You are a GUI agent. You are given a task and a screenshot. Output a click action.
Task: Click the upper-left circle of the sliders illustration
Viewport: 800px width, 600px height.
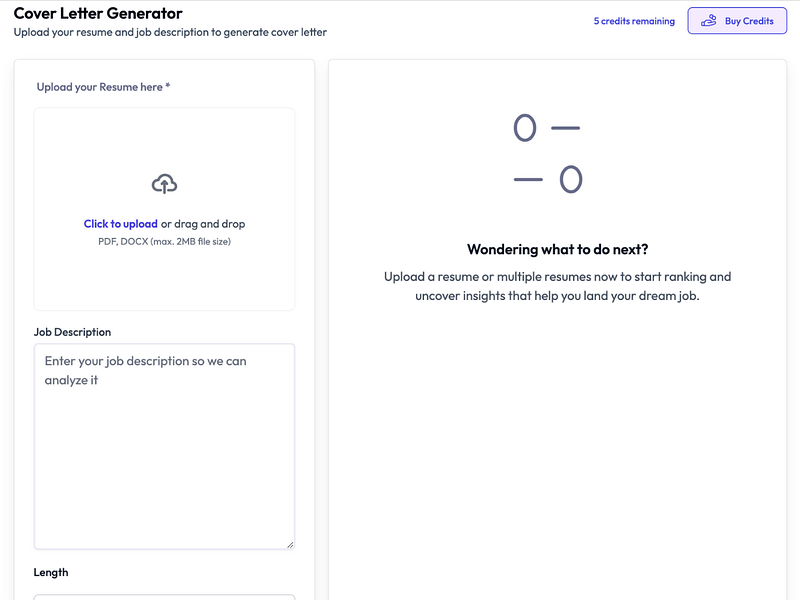[525, 128]
